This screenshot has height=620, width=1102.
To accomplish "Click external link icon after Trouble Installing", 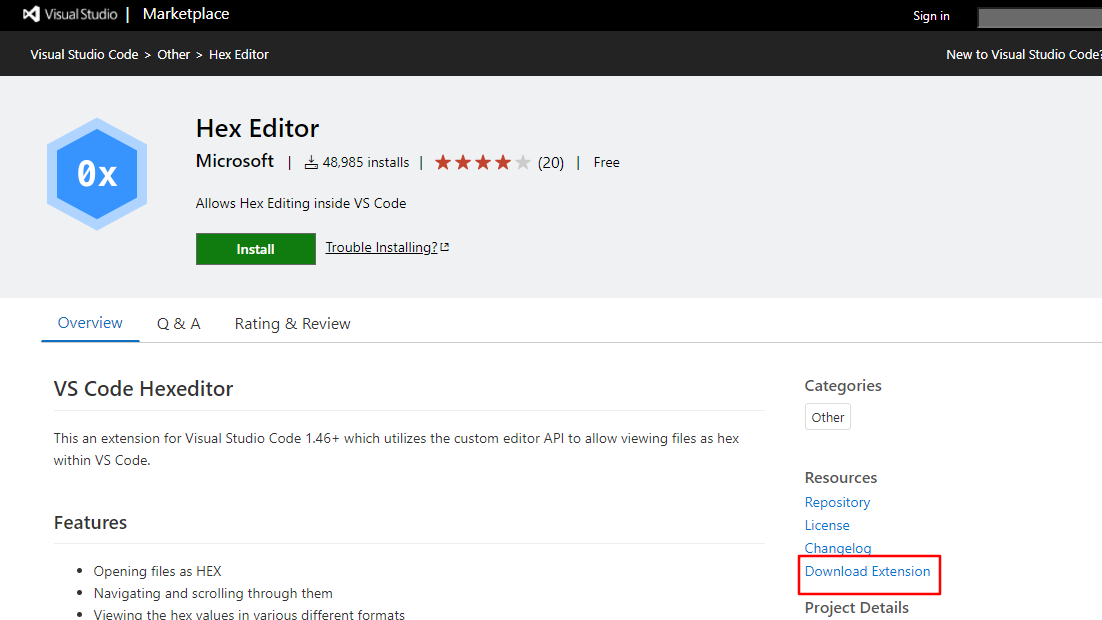I will click(444, 247).
